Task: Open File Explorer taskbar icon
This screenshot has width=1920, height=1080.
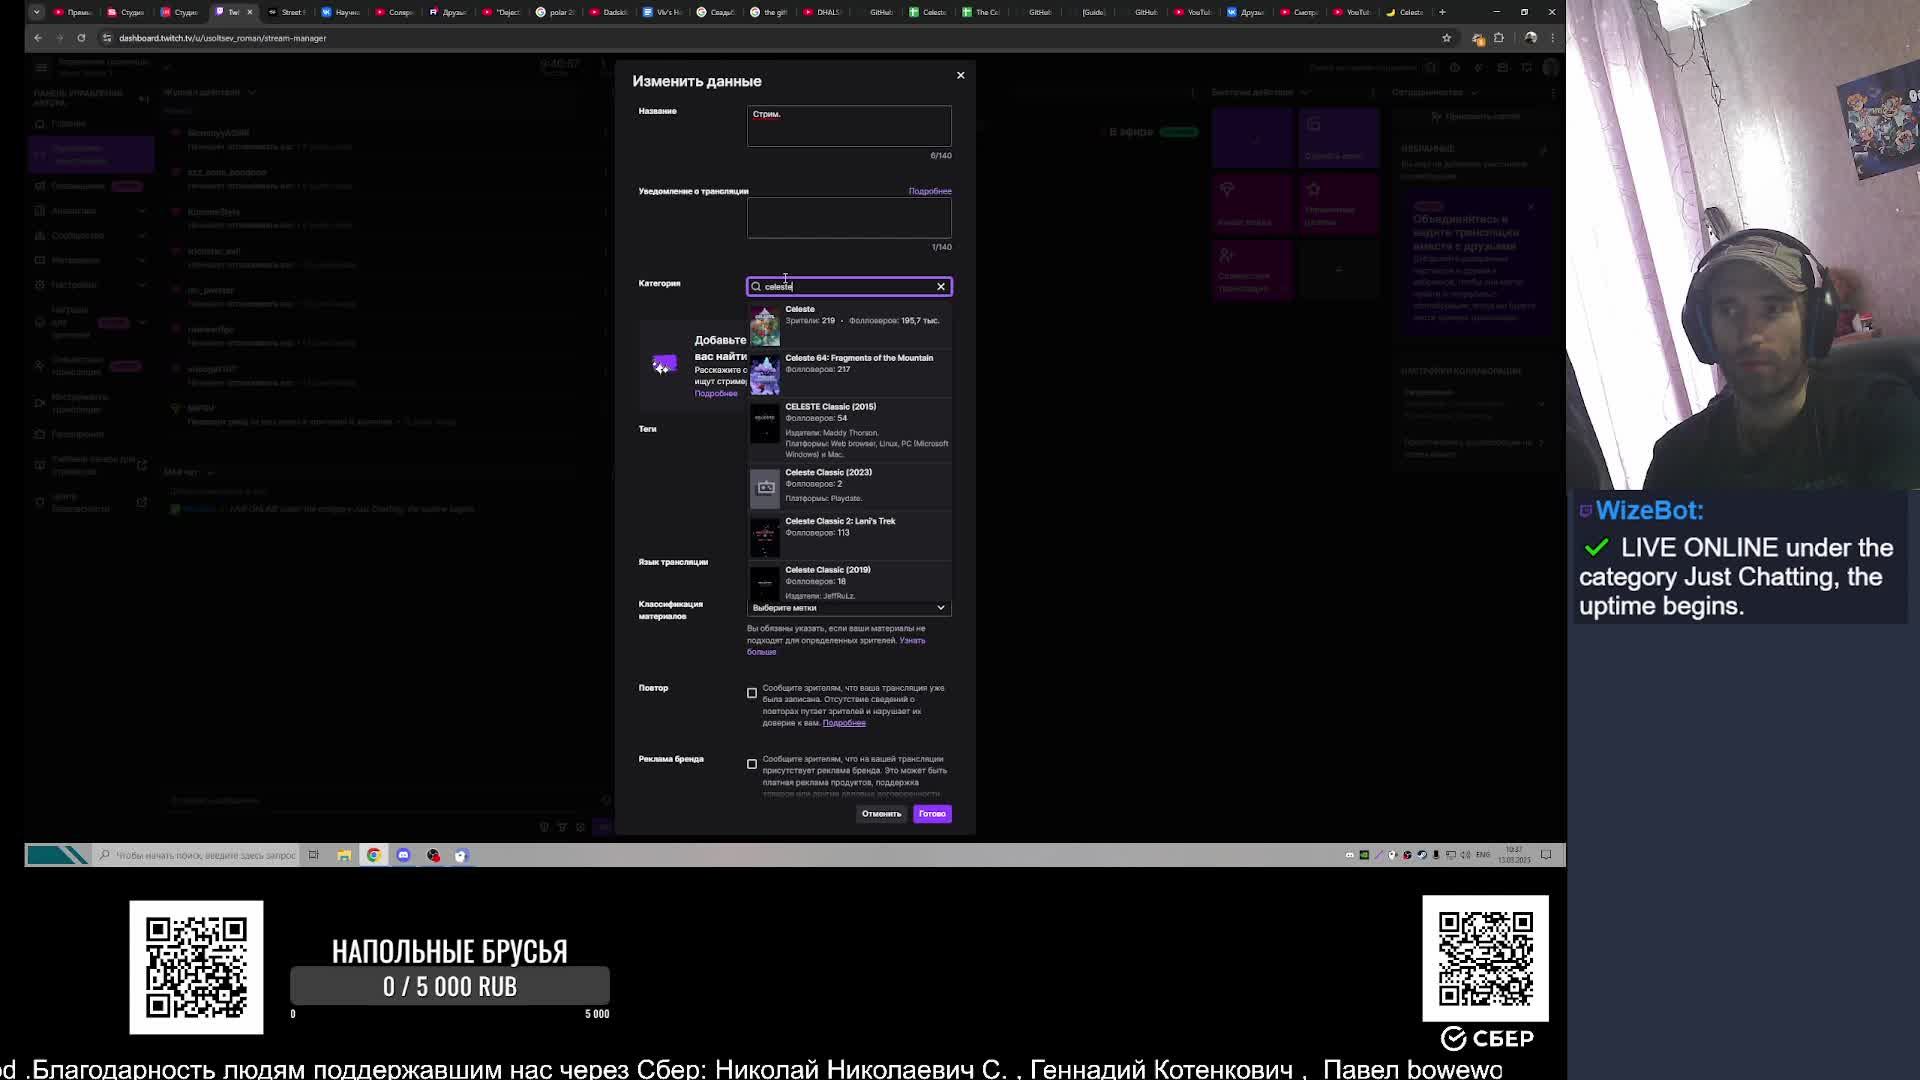Action: tap(343, 855)
